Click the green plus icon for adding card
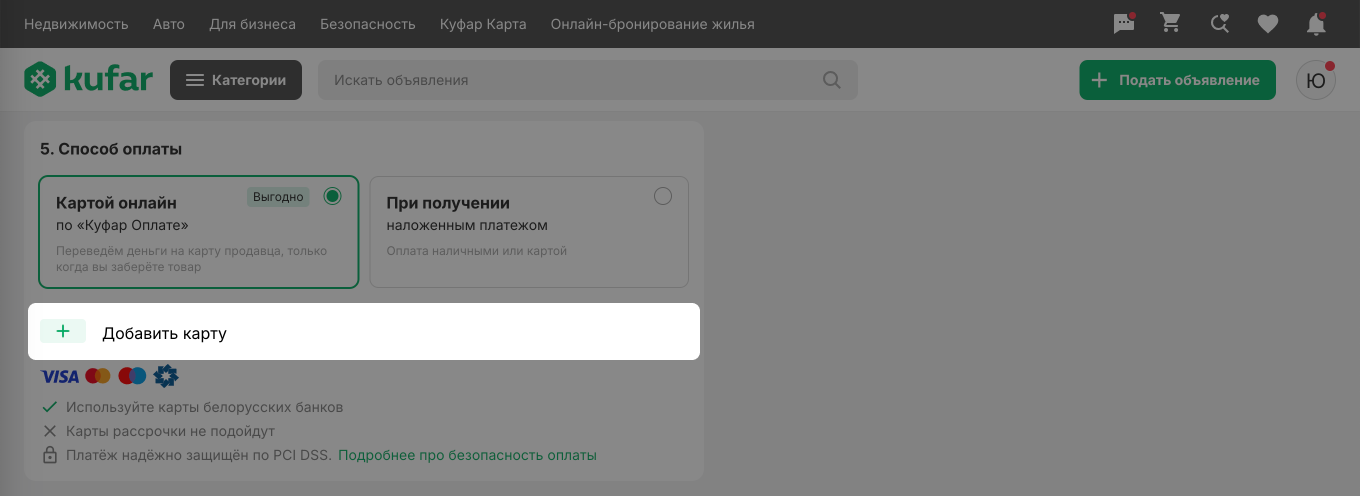Image resolution: width=1360 pixels, height=496 pixels. click(x=63, y=332)
